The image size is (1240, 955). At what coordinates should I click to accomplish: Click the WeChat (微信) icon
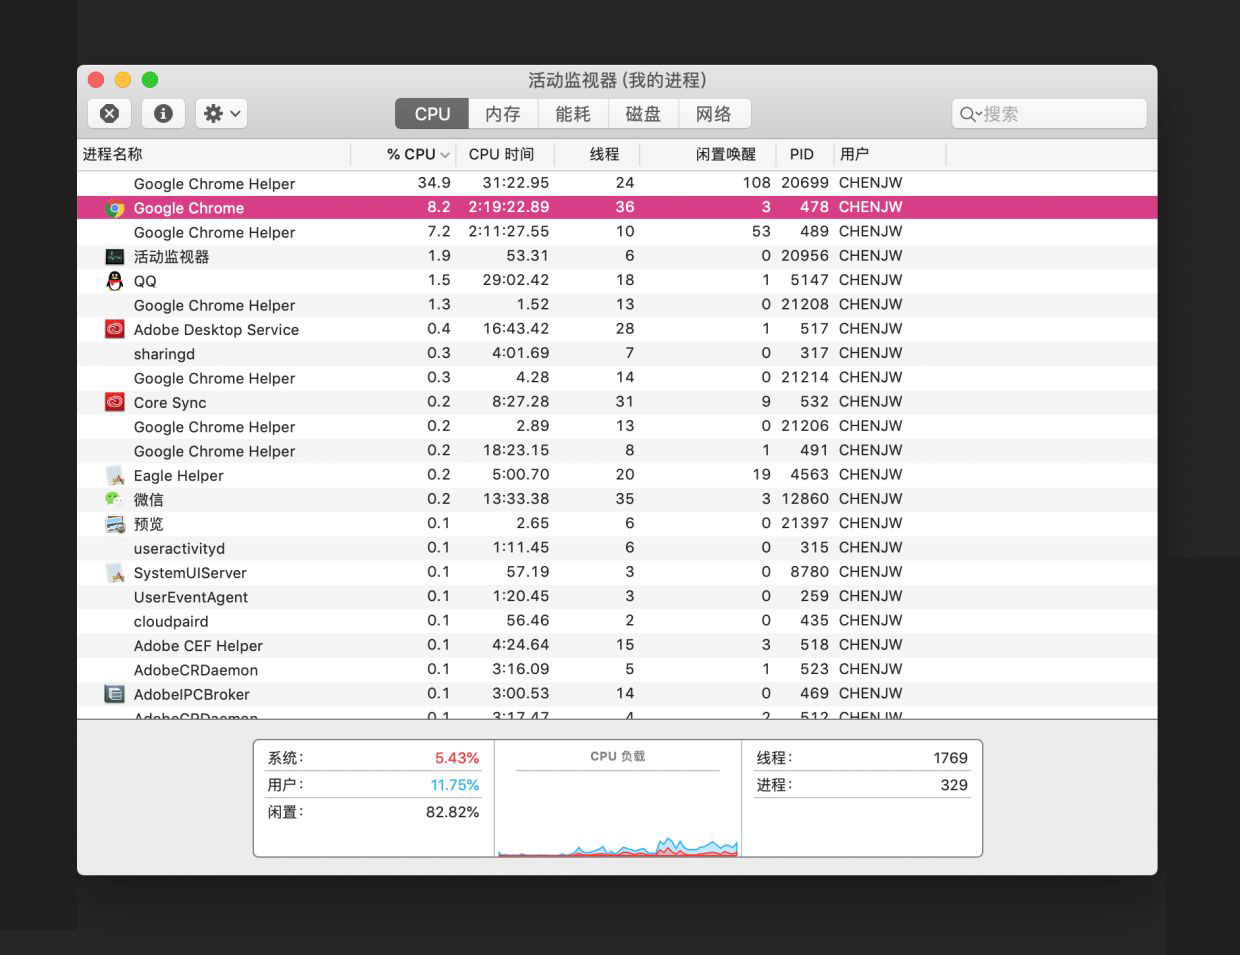tap(115, 499)
